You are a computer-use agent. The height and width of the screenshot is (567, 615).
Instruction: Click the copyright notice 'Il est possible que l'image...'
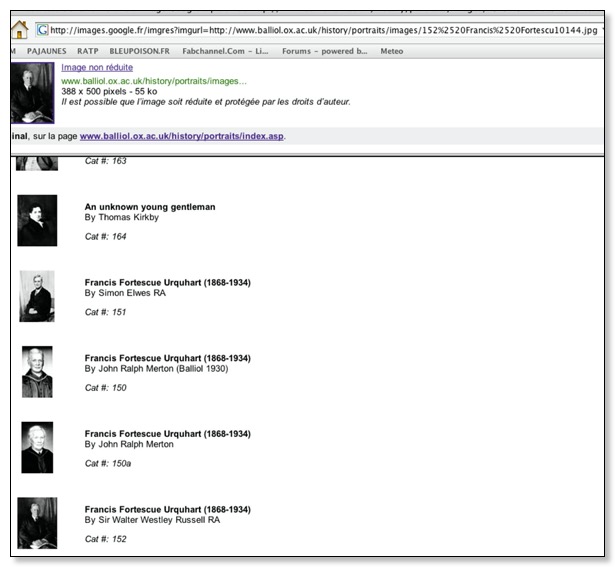tap(206, 102)
